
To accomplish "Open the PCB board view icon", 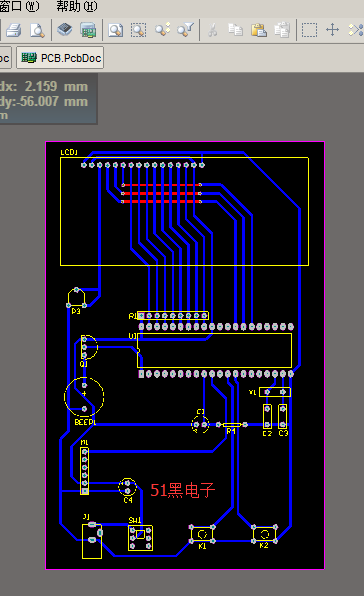I will [x=88, y=30].
